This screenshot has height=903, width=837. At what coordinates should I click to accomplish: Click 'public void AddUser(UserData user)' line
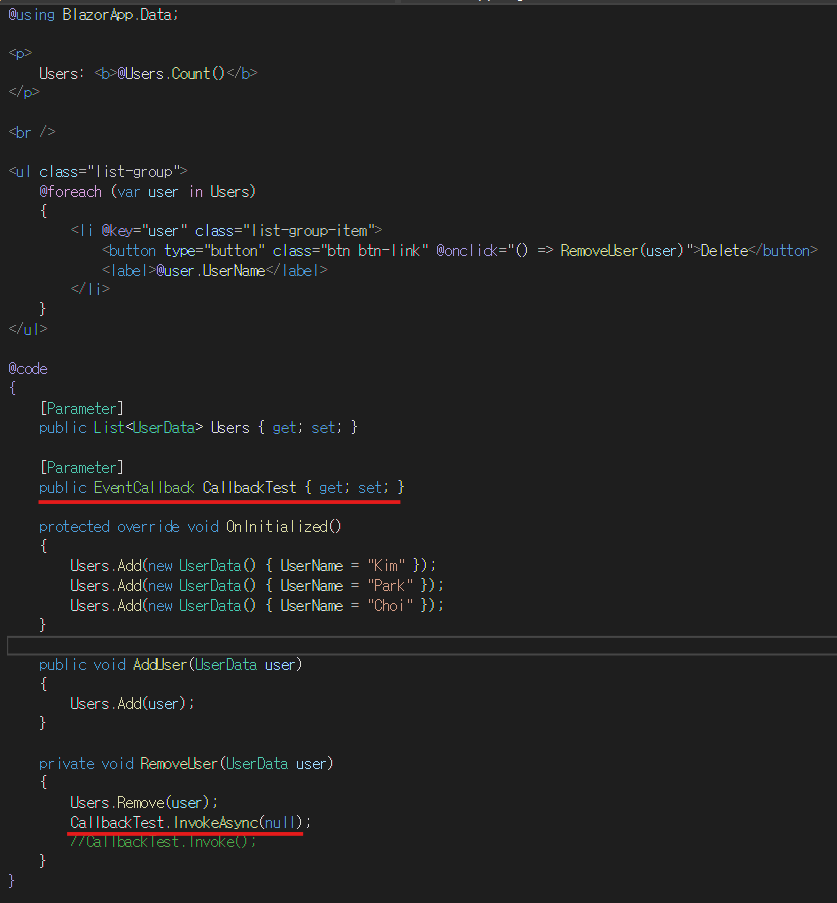tap(171, 665)
